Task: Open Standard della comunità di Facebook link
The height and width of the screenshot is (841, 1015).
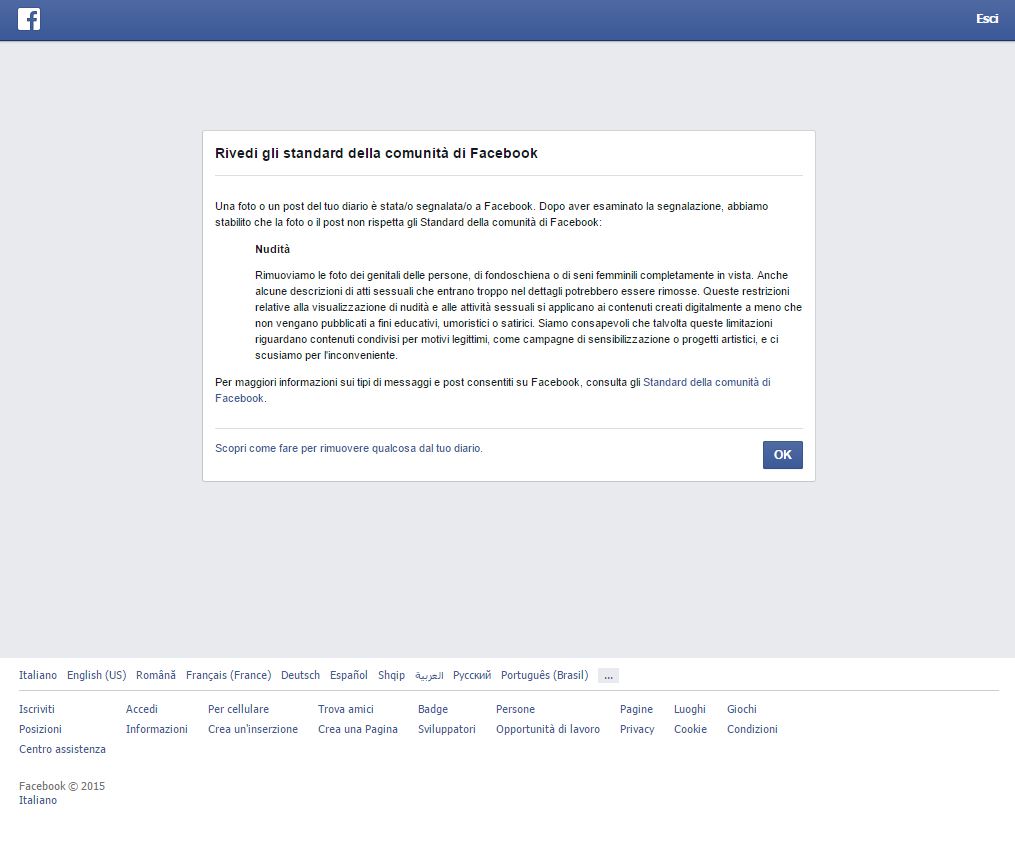Action: click(x=493, y=390)
